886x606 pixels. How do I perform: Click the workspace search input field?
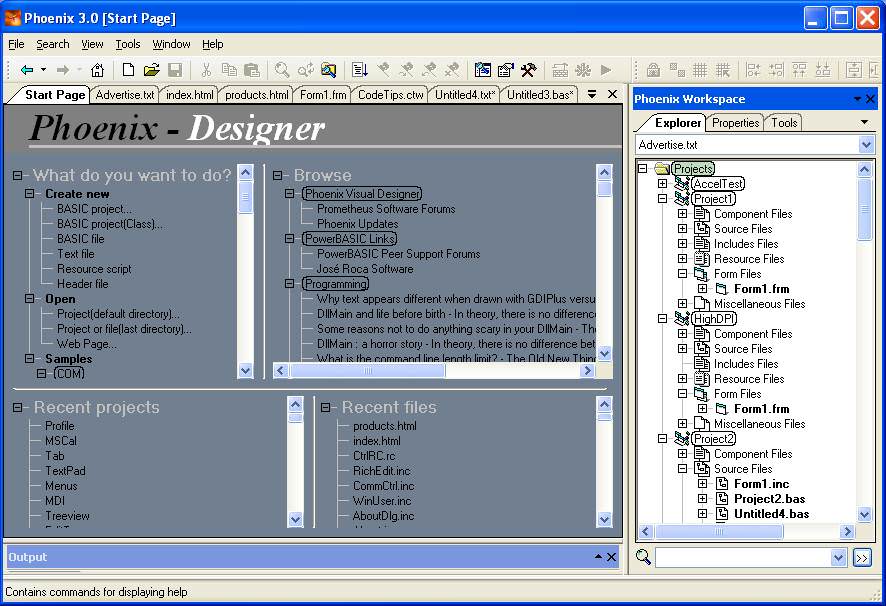pyautogui.click(x=744, y=558)
